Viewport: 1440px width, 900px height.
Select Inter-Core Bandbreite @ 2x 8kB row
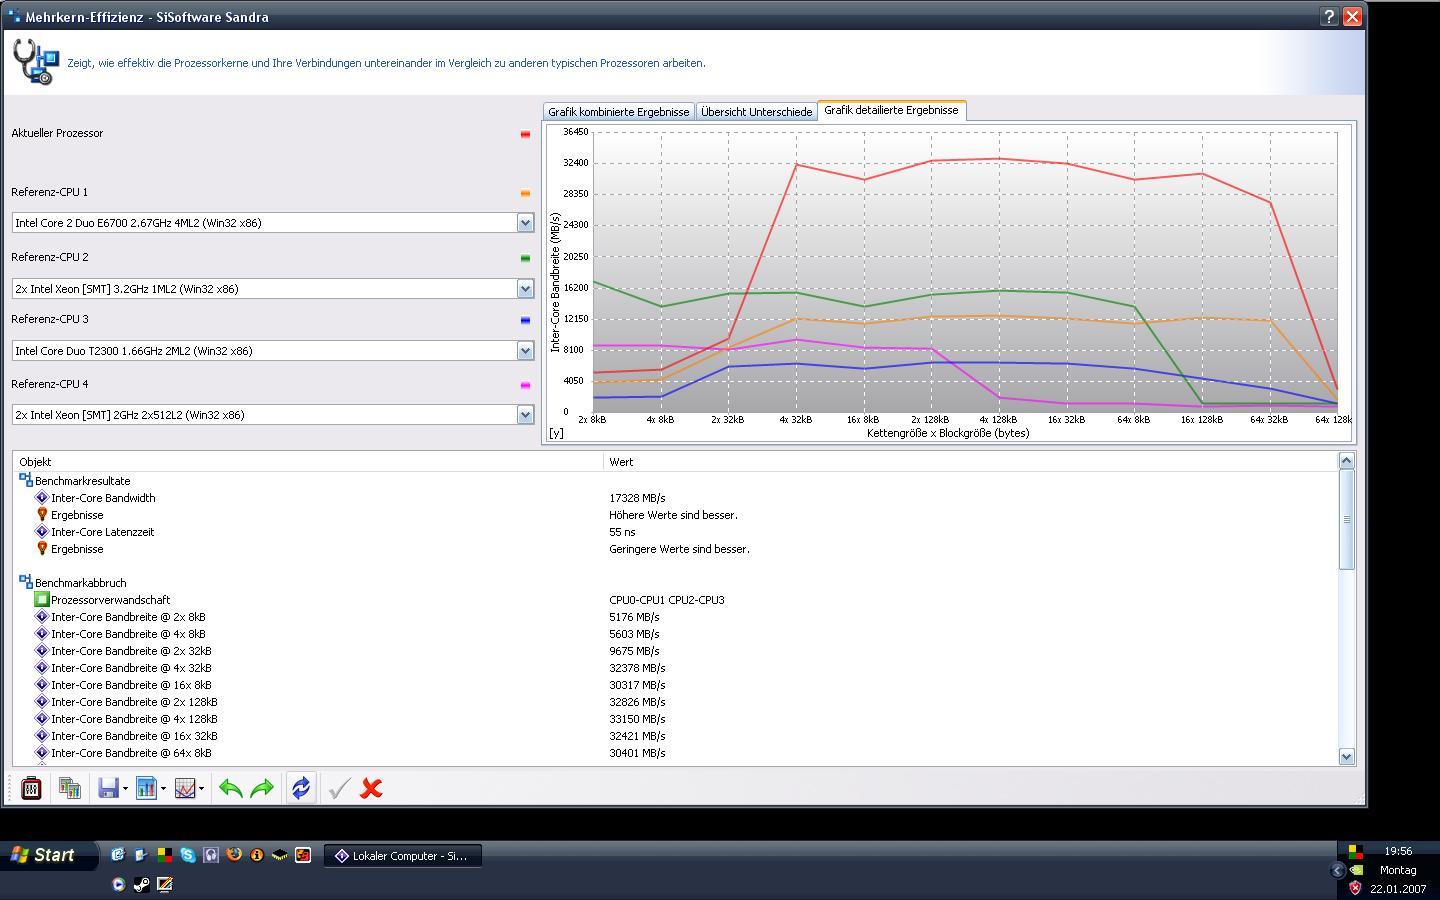[x=675, y=617]
